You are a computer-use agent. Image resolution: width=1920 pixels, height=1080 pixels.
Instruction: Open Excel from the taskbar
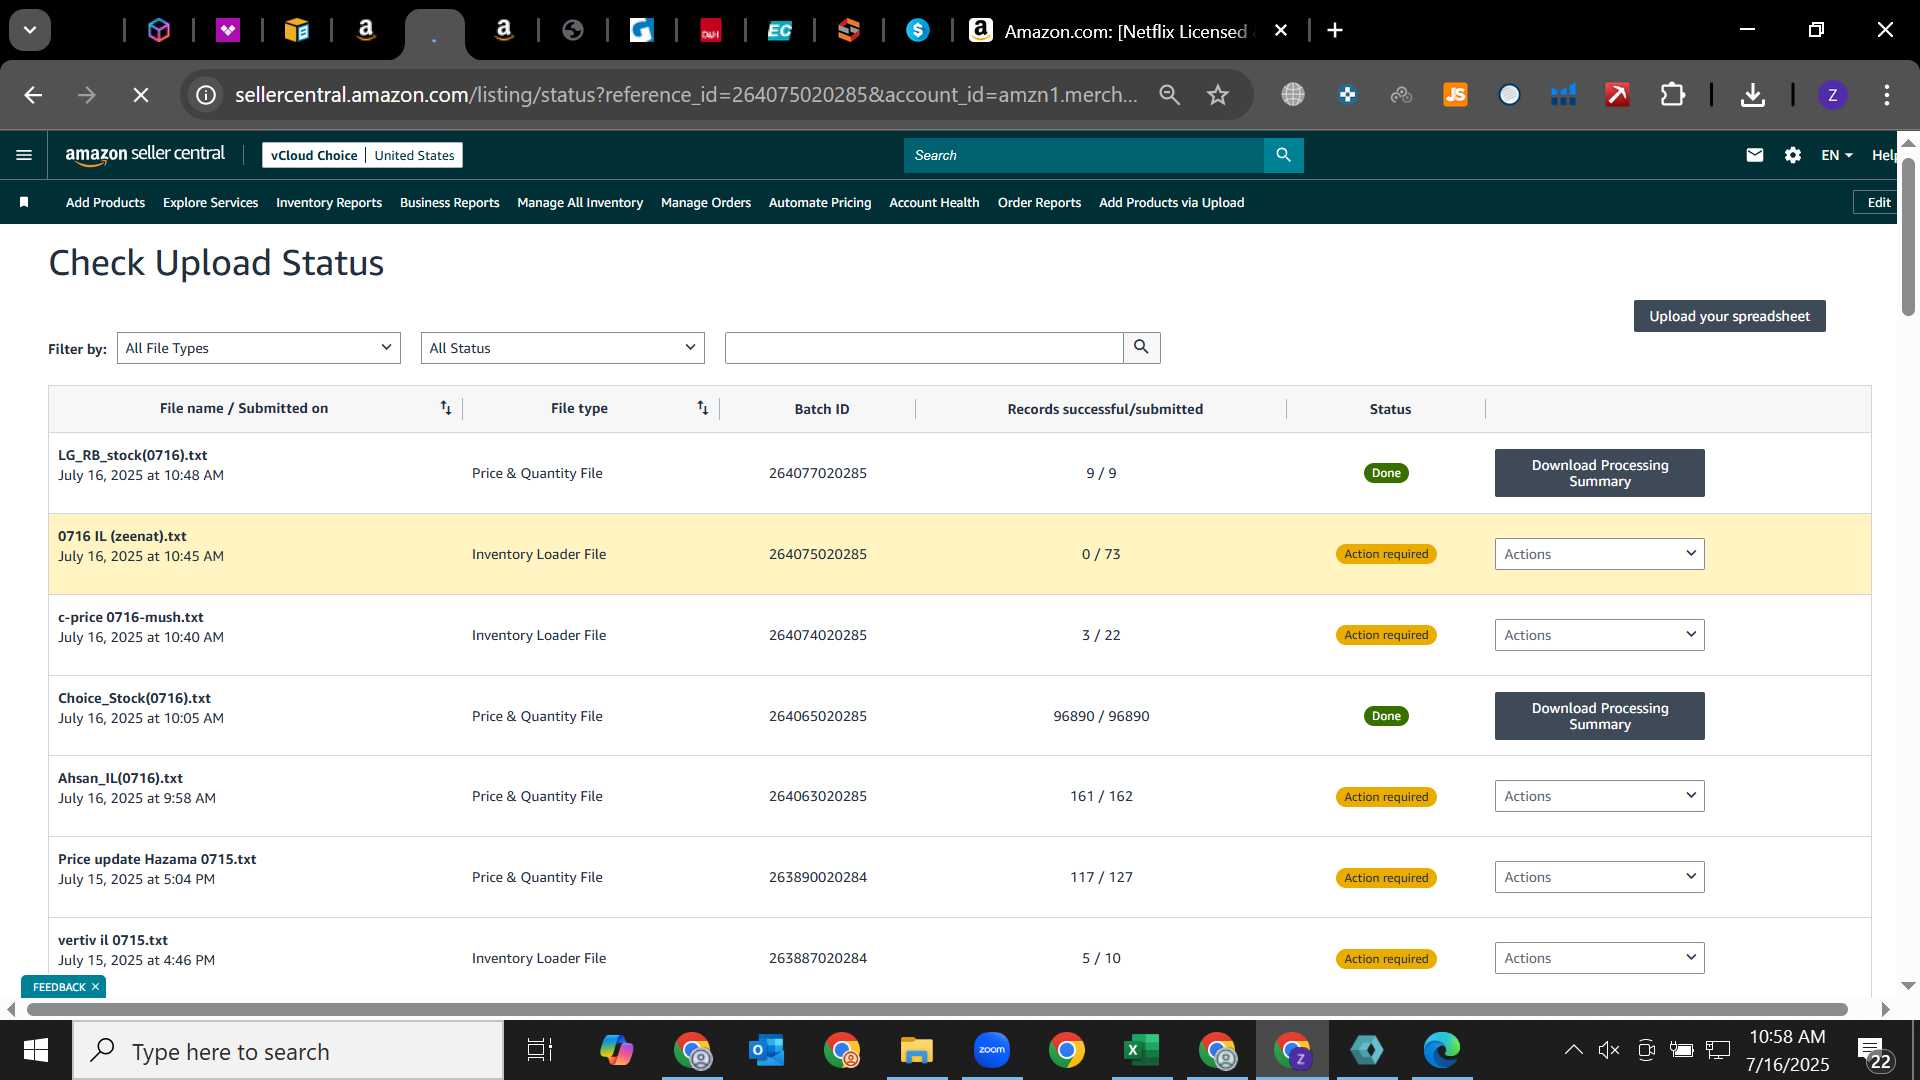click(1141, 1051)
